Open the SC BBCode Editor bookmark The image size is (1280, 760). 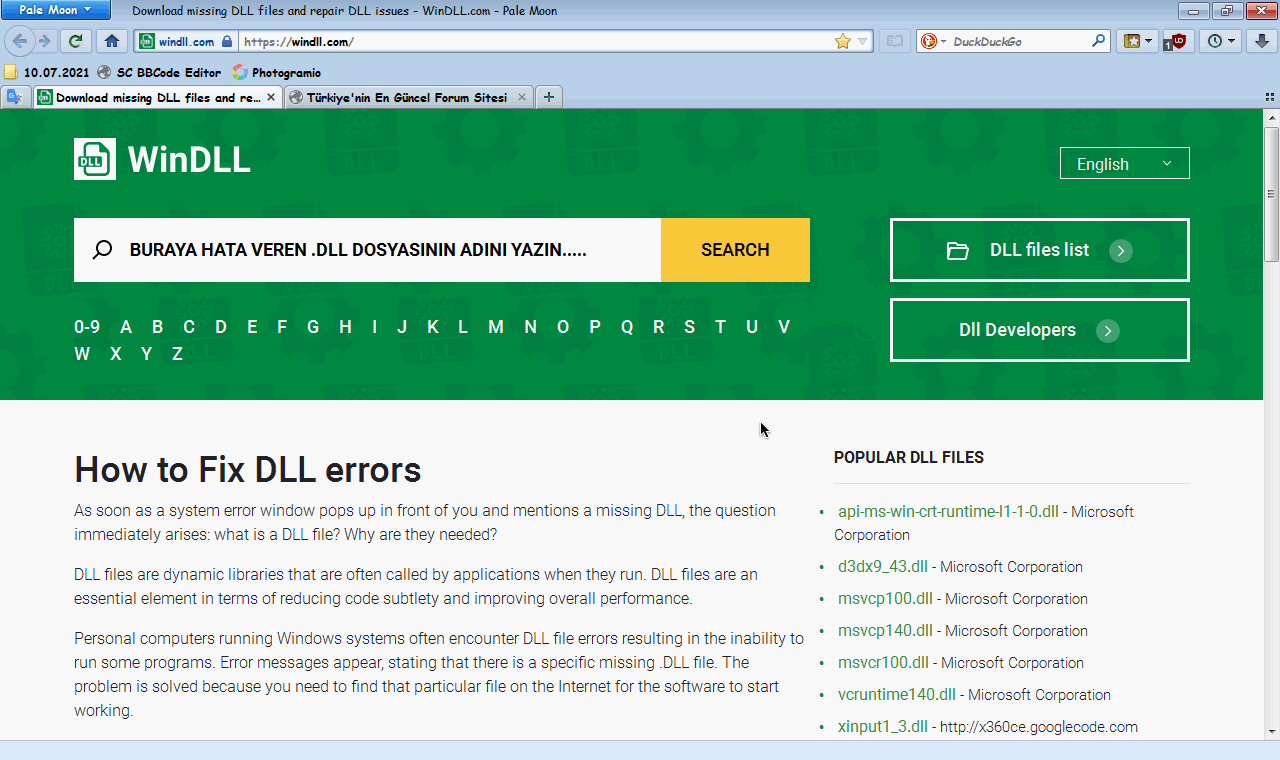pyautogui.click(x=159, y=72)
